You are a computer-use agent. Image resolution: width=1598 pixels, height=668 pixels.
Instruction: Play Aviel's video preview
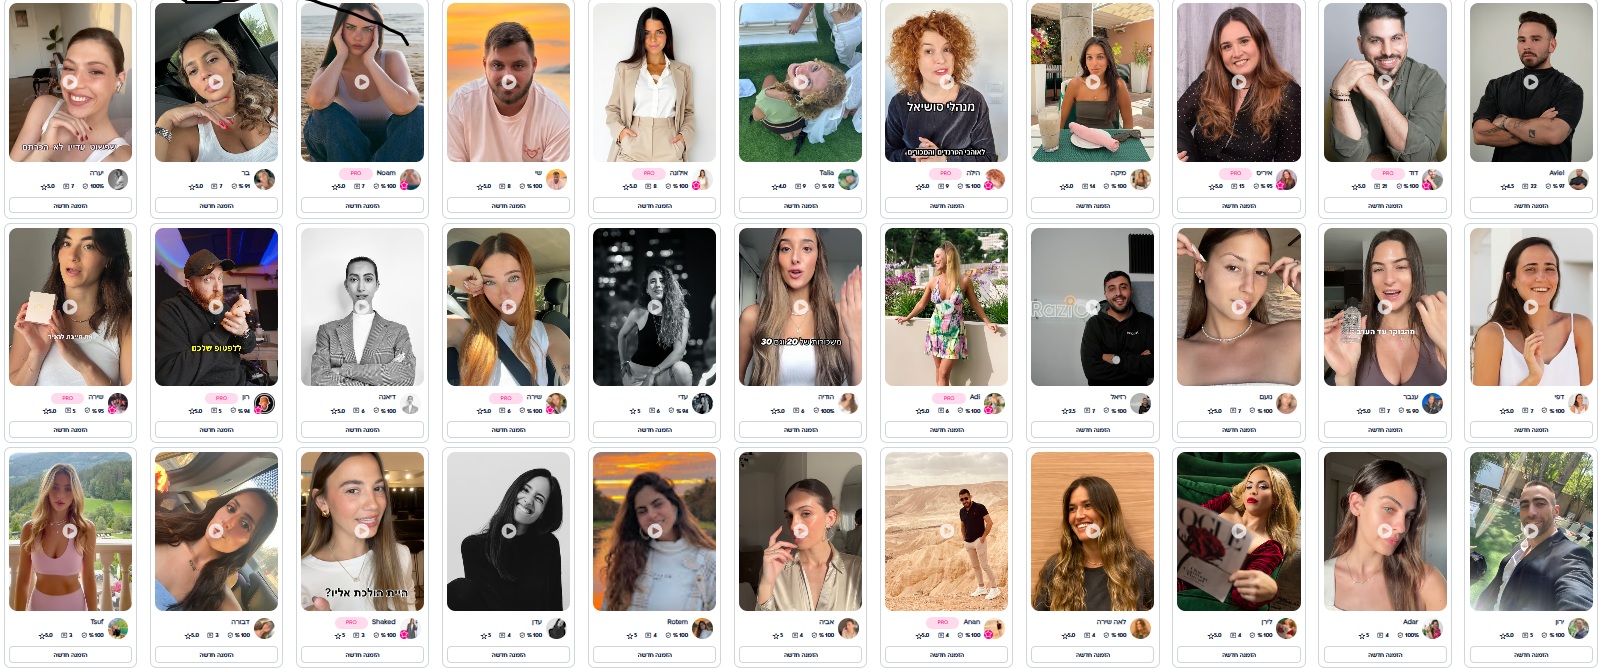coord(1530,82)
